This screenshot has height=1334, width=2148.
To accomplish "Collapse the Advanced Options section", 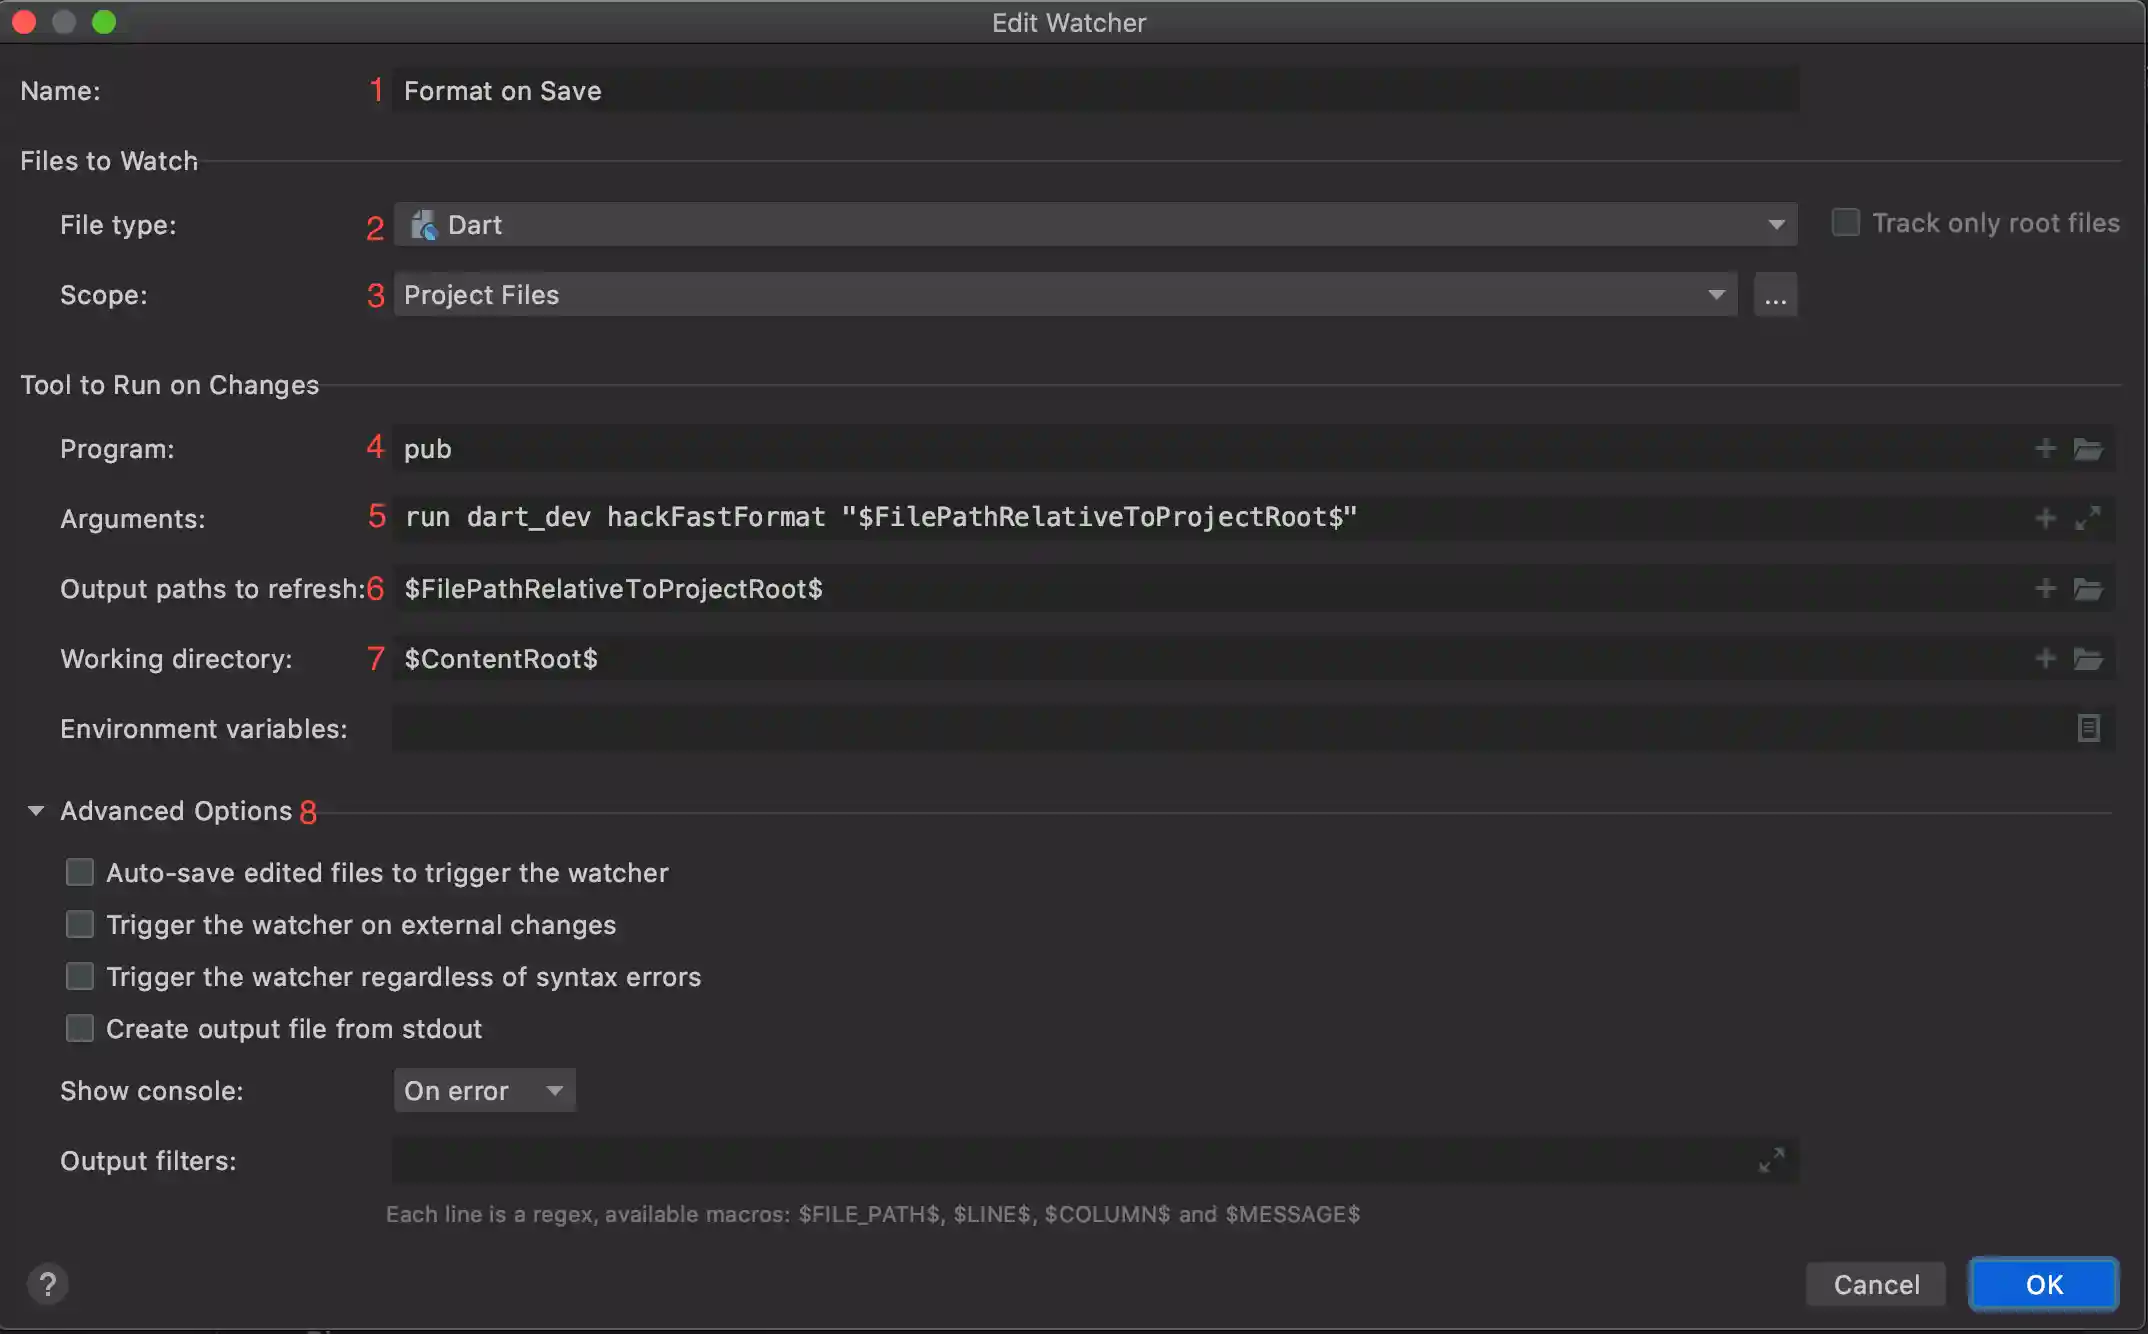I will tap(36, 810).
